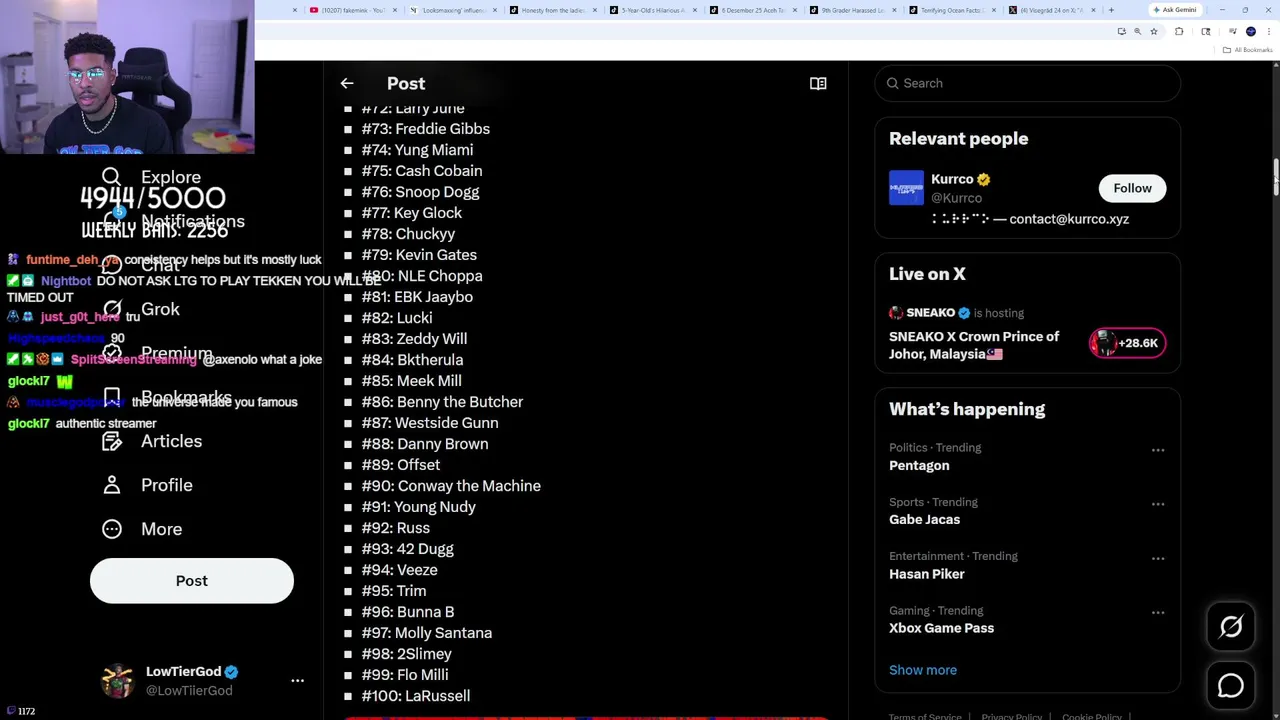Open the browser extensions icon
Screen dimensions: 1280x720
[1179, 32]
